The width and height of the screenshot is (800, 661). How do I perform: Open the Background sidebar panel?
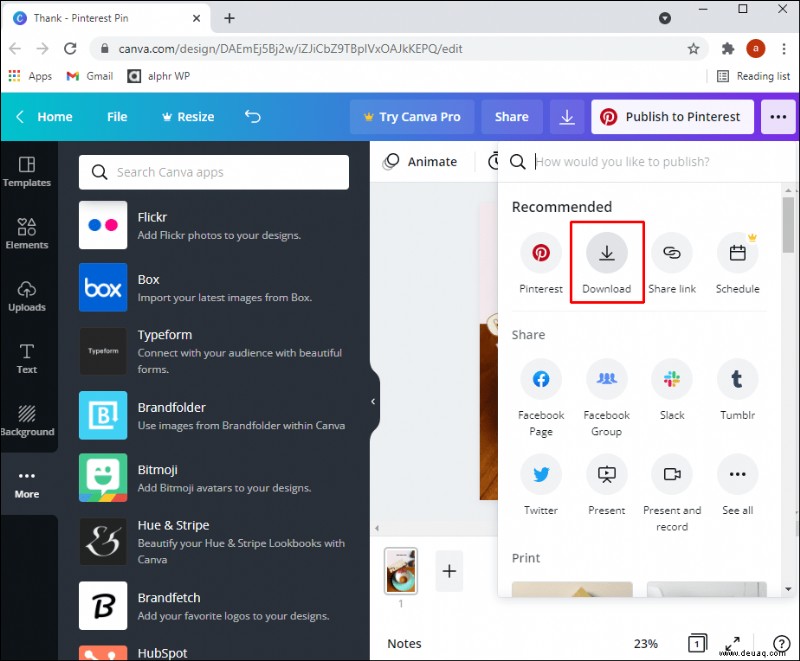(27, 421)
